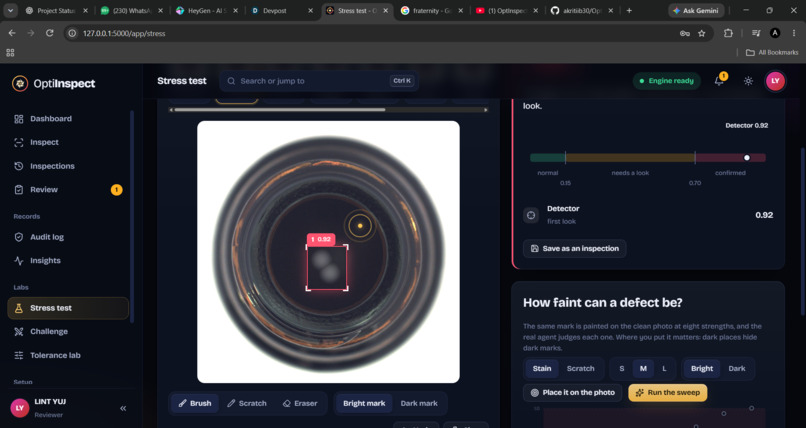Click the scrollbar's left arrow
Image resolution: width=806 pixels, height=428 pixels.
[x=171, y=109]
